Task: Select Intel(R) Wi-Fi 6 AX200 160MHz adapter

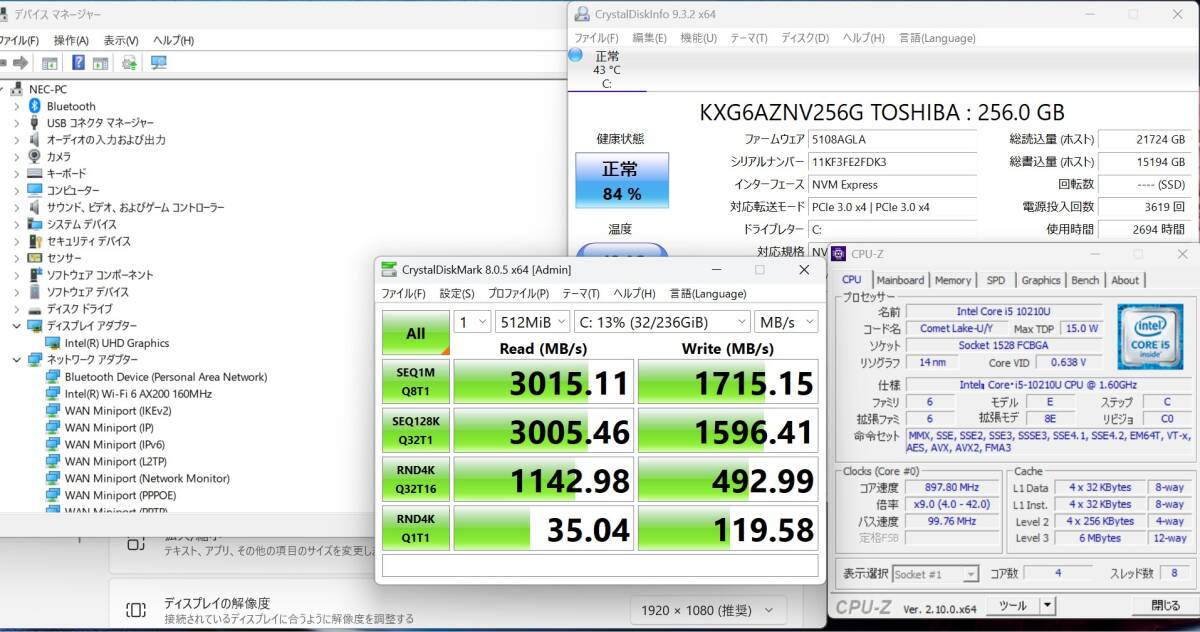Action: (138, 394)
